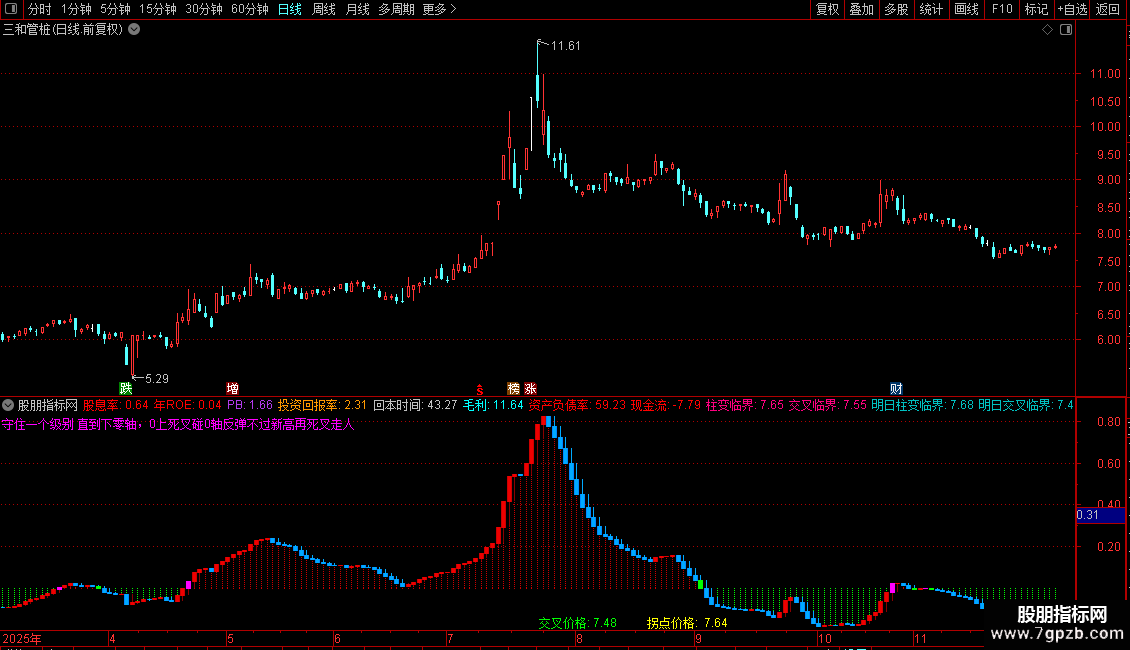Switch to 周线 weekly chart
Image resolution: width=1130 pixels, height=650 pixels.
324,9
